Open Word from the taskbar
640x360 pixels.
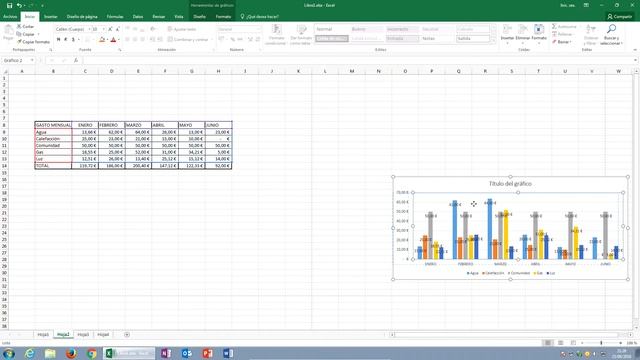[x=228, y=353]
